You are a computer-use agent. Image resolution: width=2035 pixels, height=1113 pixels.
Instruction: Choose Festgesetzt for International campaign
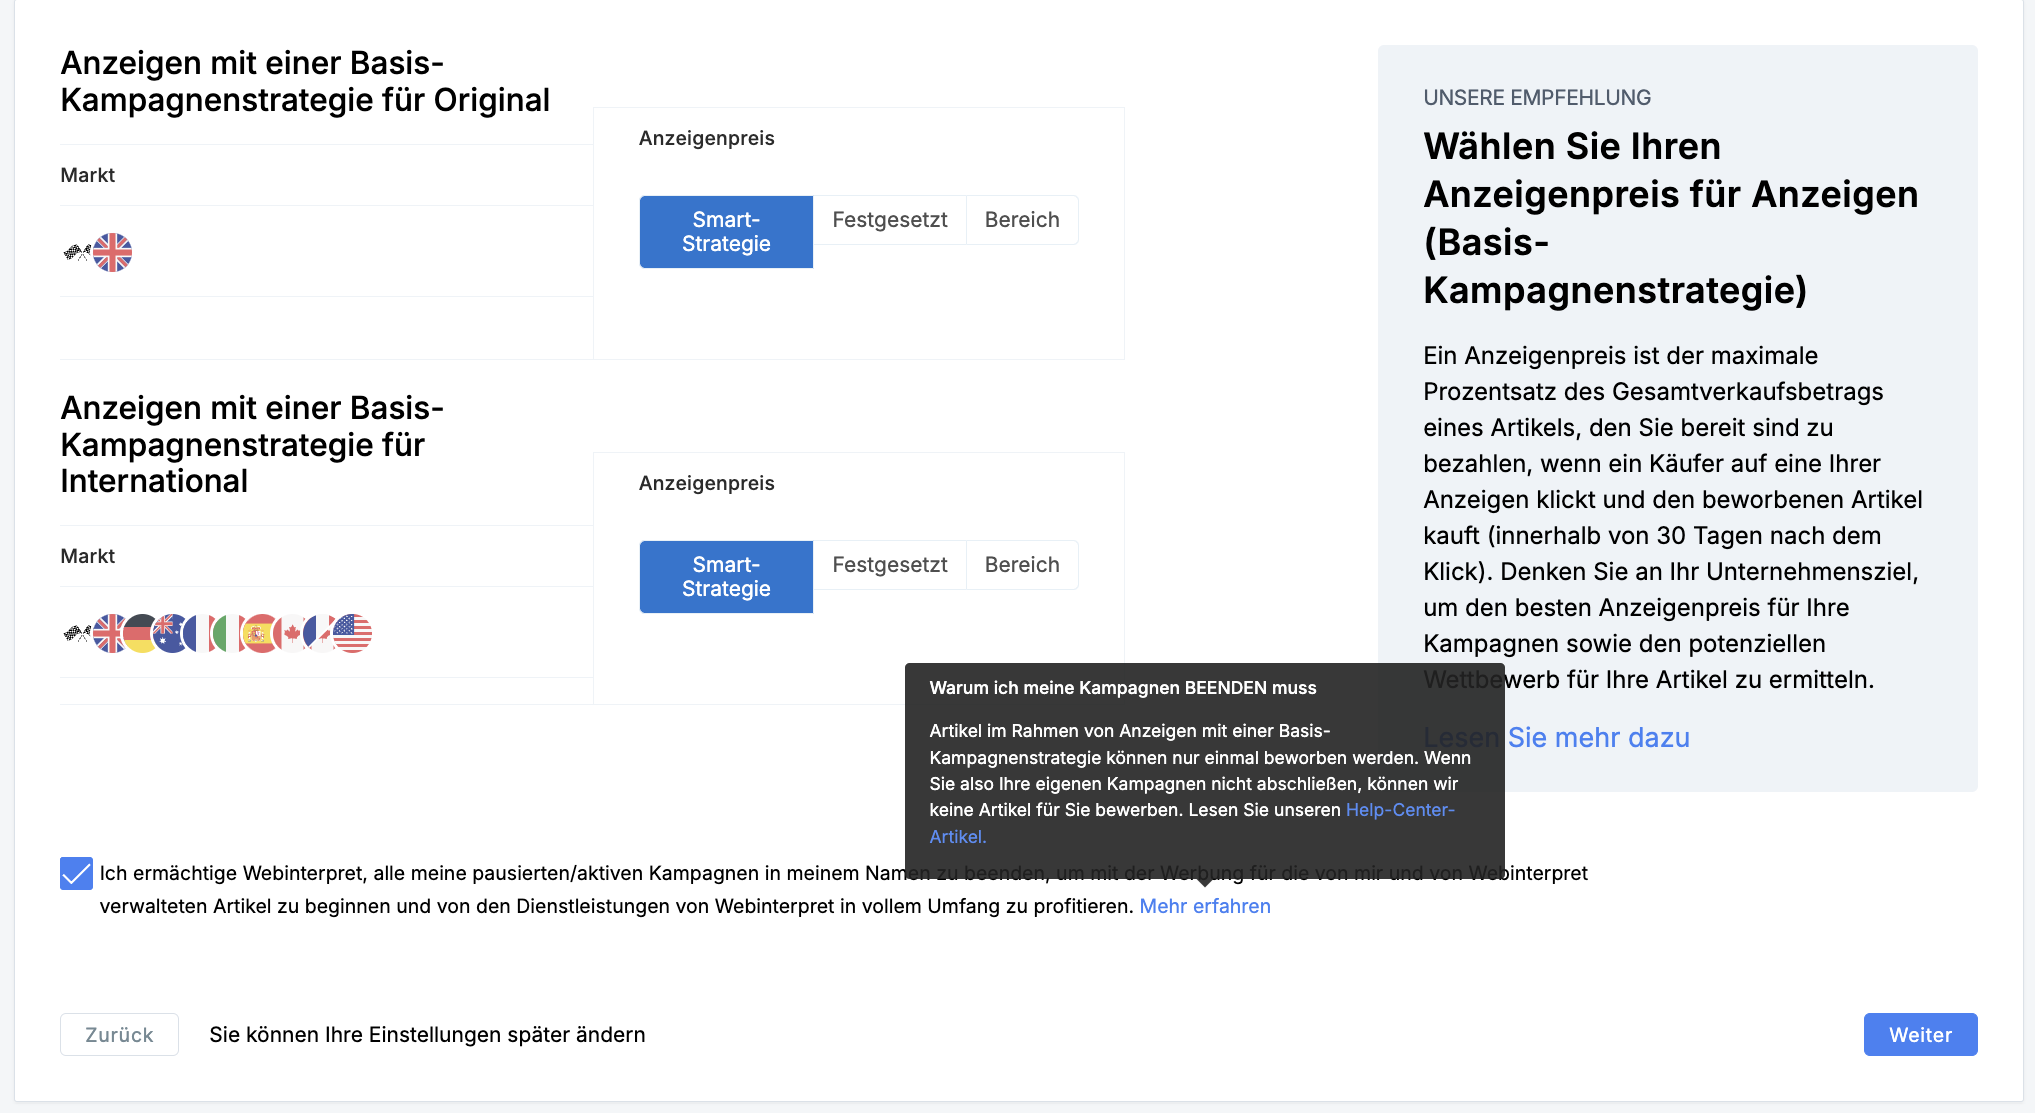click(x=889, y=565)
